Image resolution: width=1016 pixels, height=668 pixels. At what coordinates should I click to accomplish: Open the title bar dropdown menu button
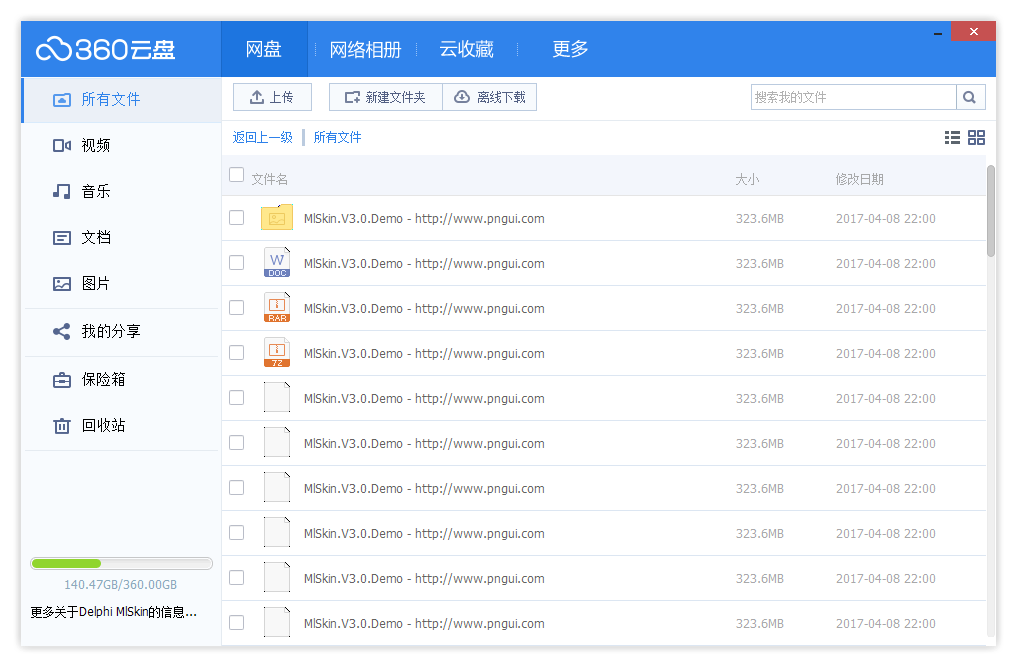pyautogui.click(x=937, y=32)
